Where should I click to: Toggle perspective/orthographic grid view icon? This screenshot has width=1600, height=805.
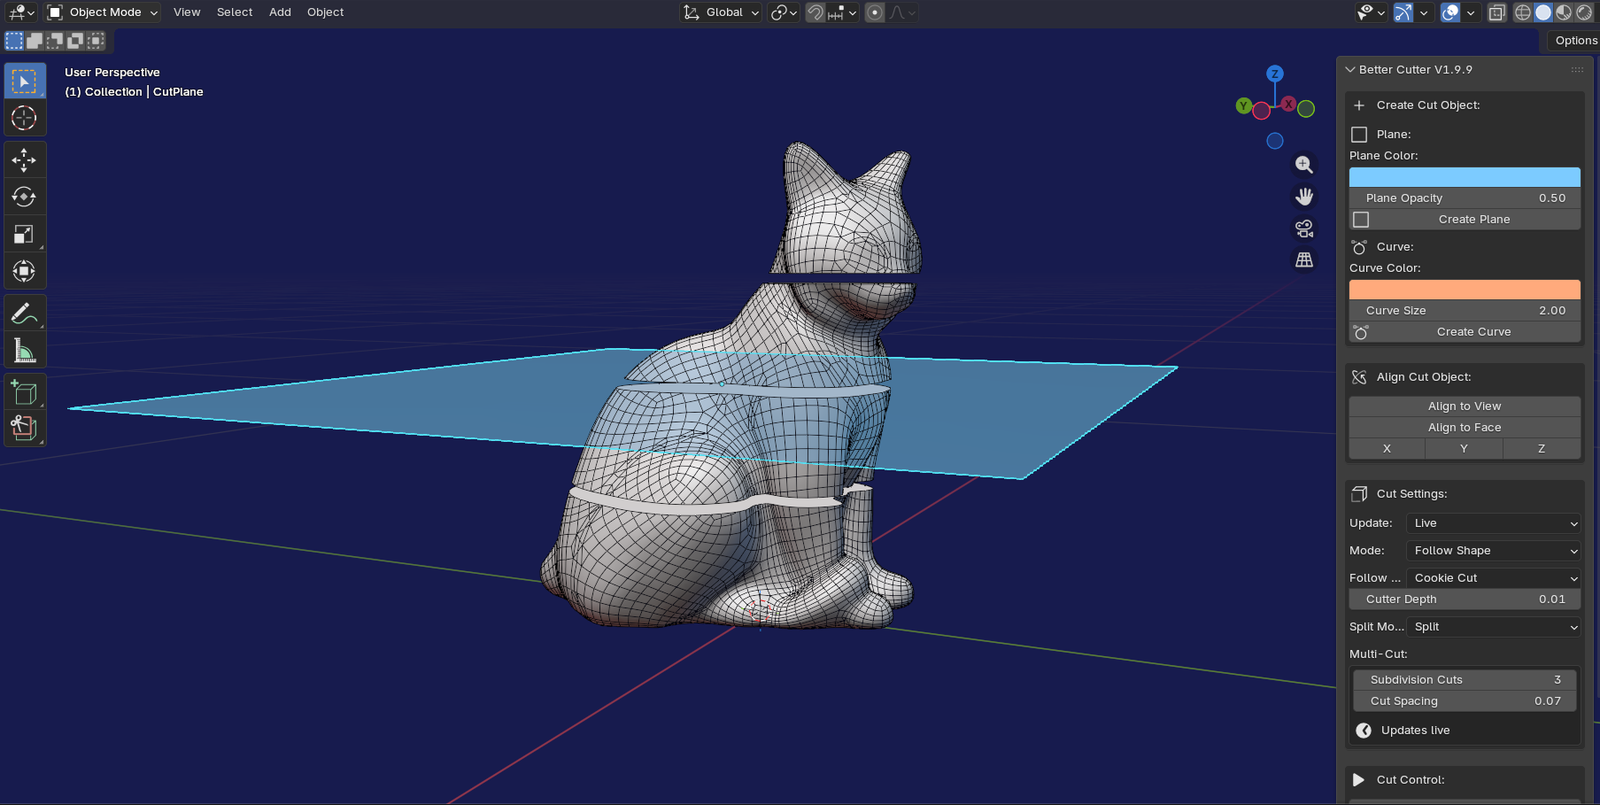coord(1304,260)
